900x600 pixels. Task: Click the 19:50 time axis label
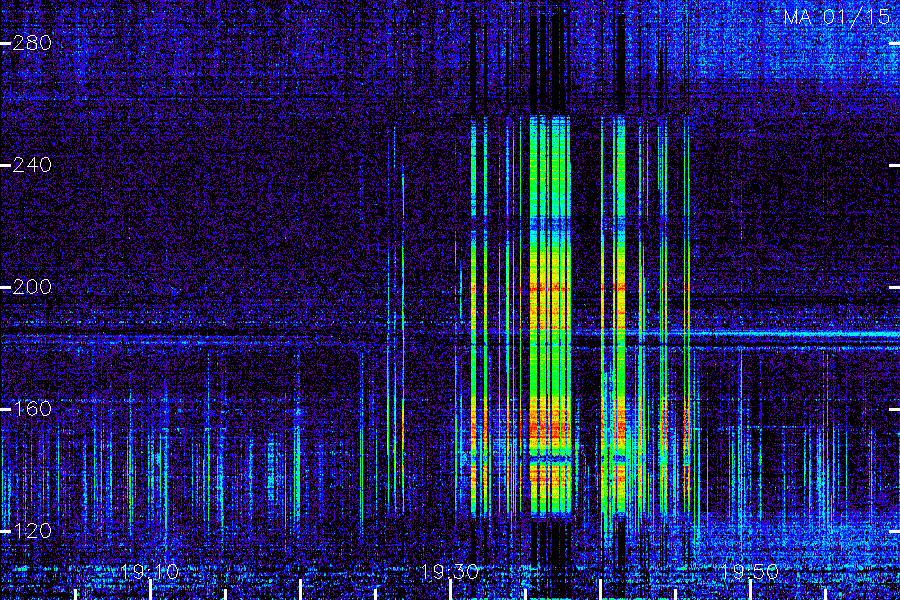click(x=749, y=571)
